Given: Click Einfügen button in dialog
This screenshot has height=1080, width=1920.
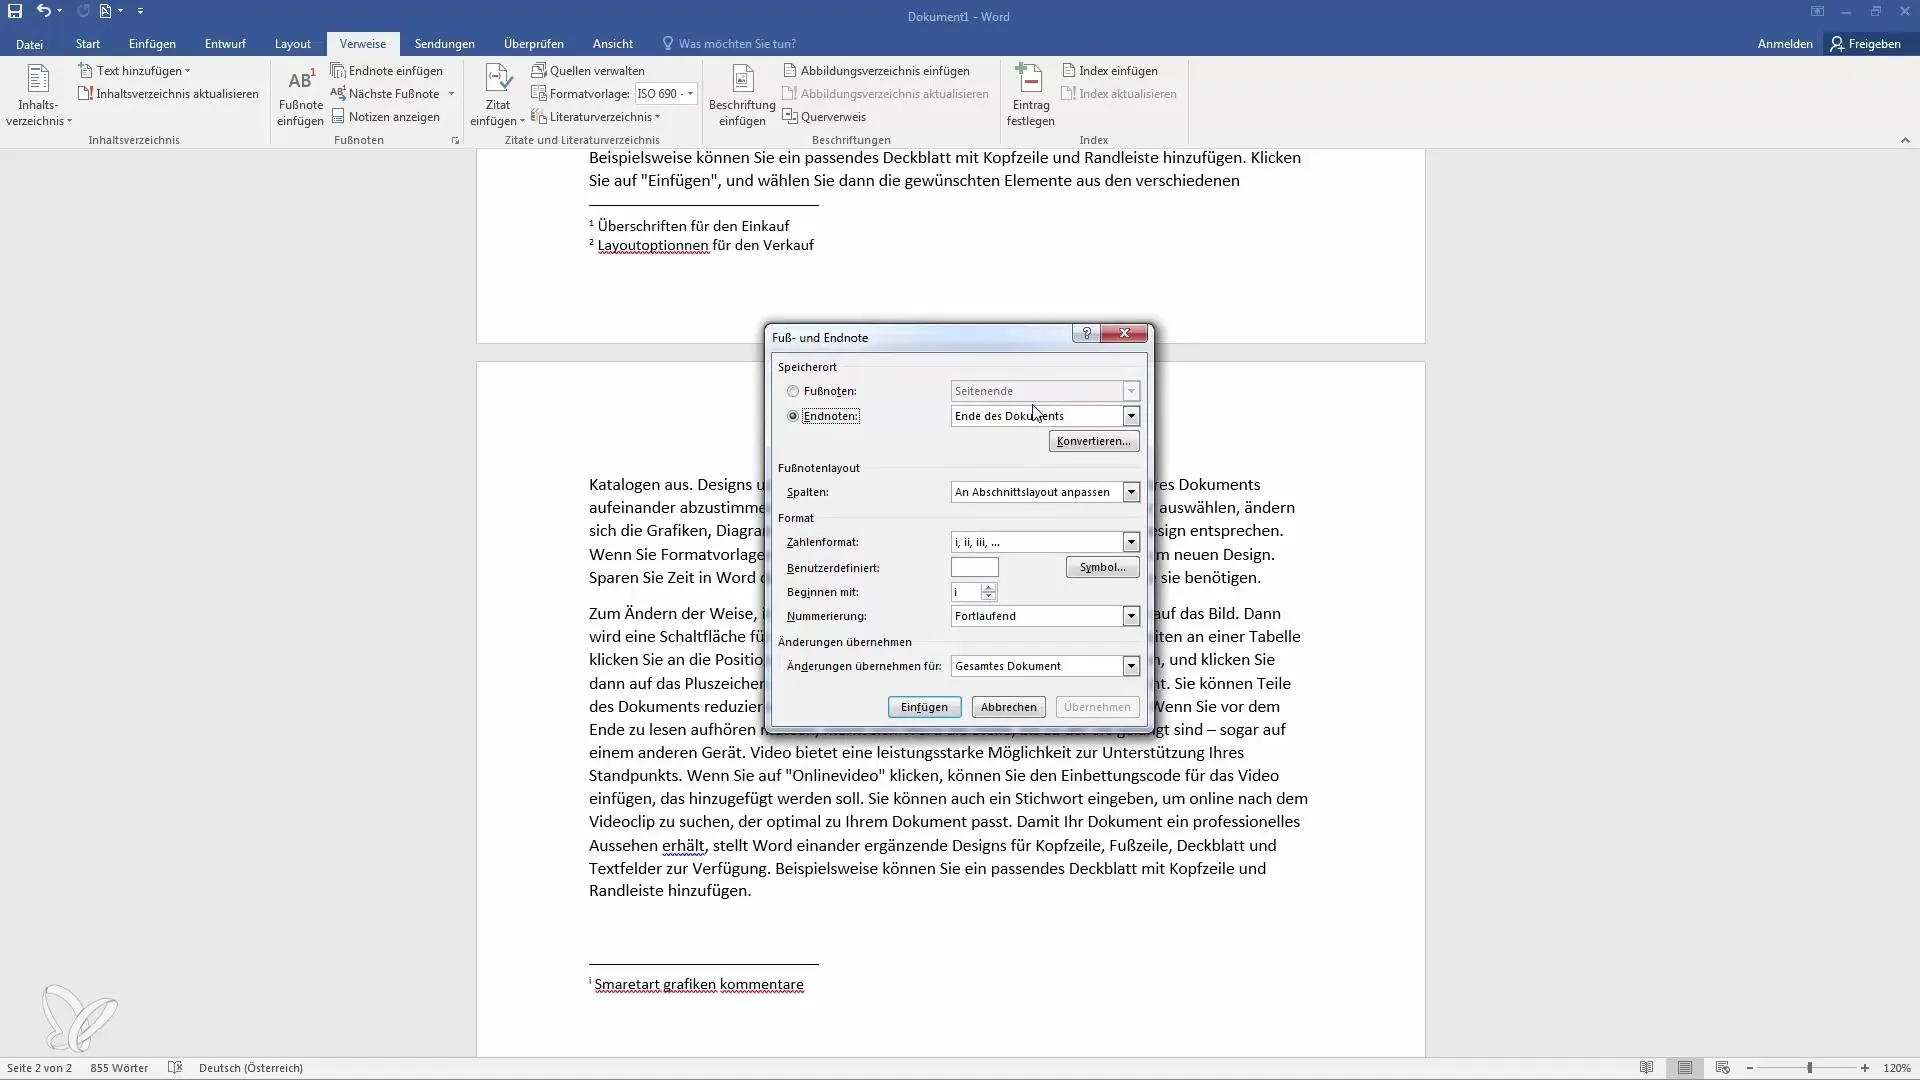Looking at the screenshot, I should pyautogui.click(x=924, y=707).
